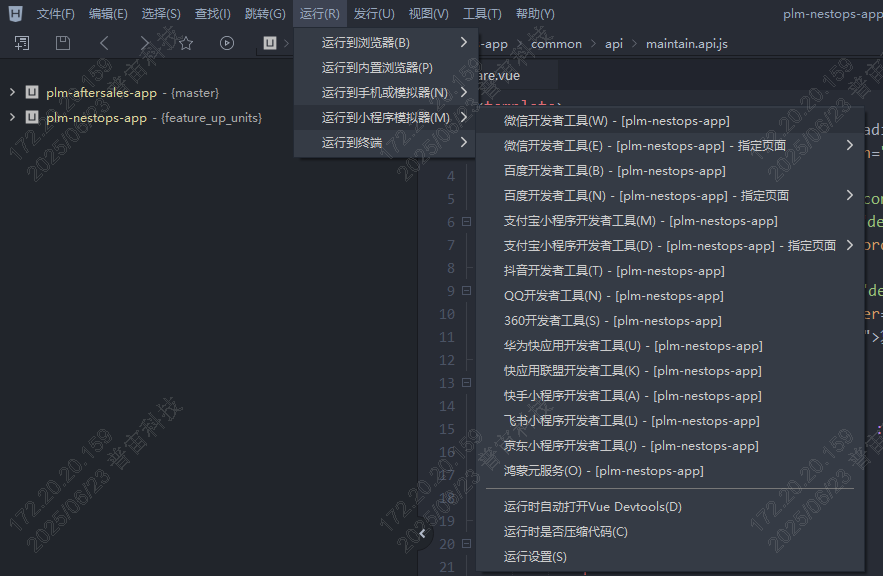Open 百度开发者工具(N) 指定页面 submenu
Image resolution: width=883 pixels, height=576 pixels.
(x=670, y=195)
